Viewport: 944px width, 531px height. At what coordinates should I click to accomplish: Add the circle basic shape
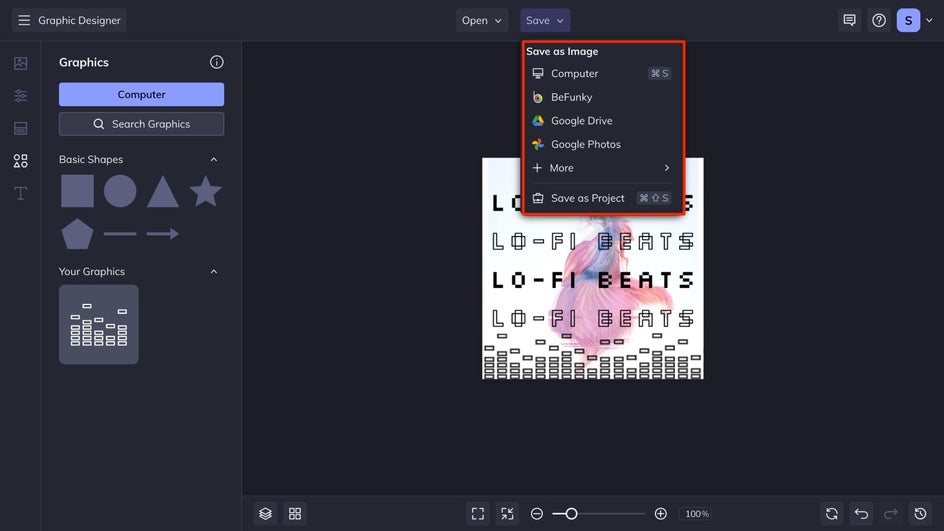pos(120,191)
